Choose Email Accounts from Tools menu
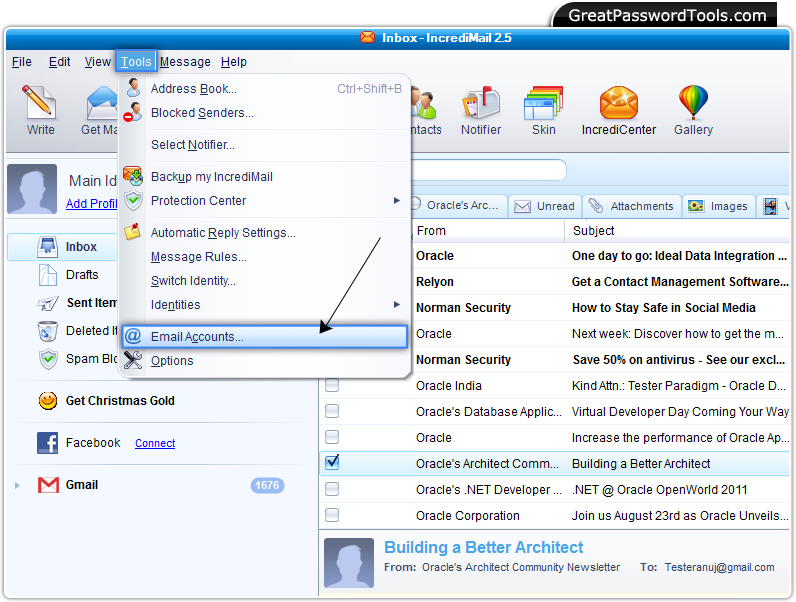The image size is (796, 602). 197,337
